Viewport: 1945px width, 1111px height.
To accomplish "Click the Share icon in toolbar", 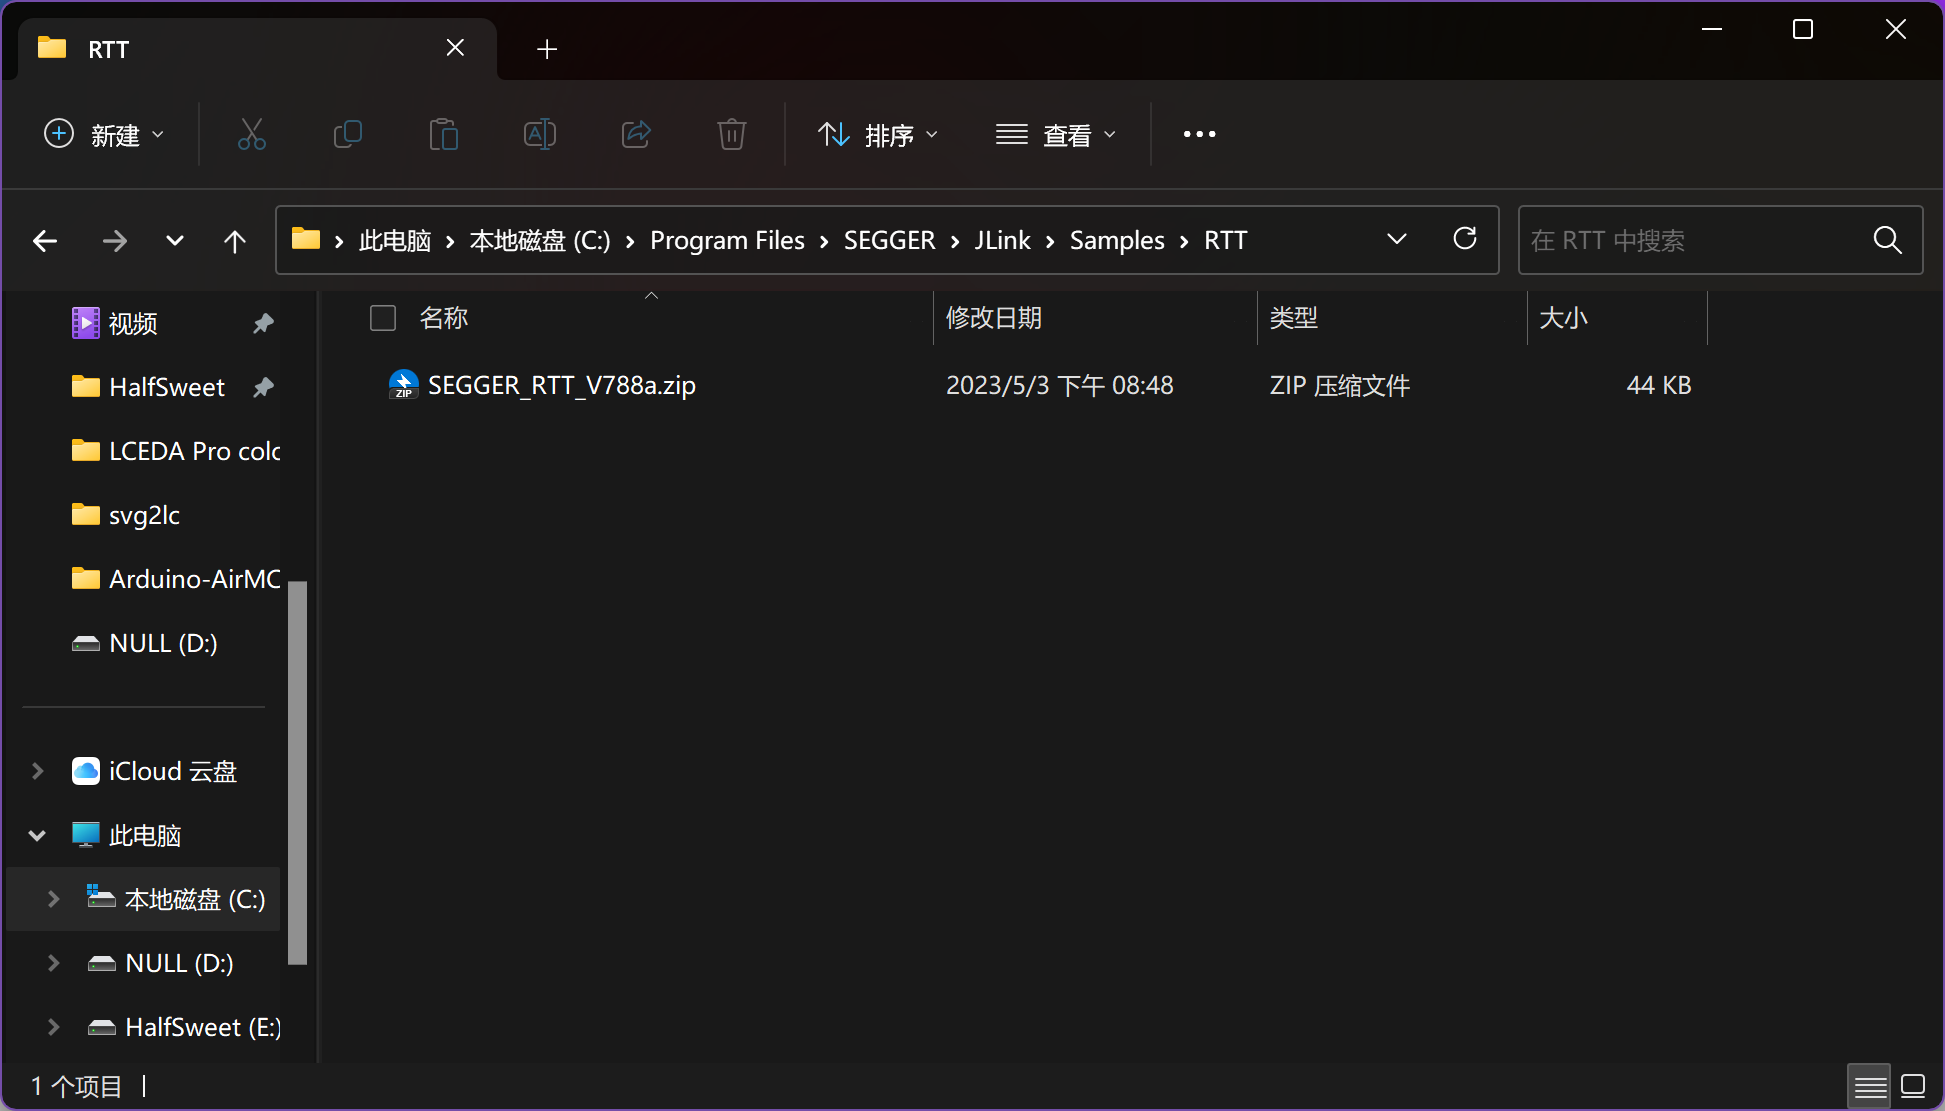I will [636, 134].
